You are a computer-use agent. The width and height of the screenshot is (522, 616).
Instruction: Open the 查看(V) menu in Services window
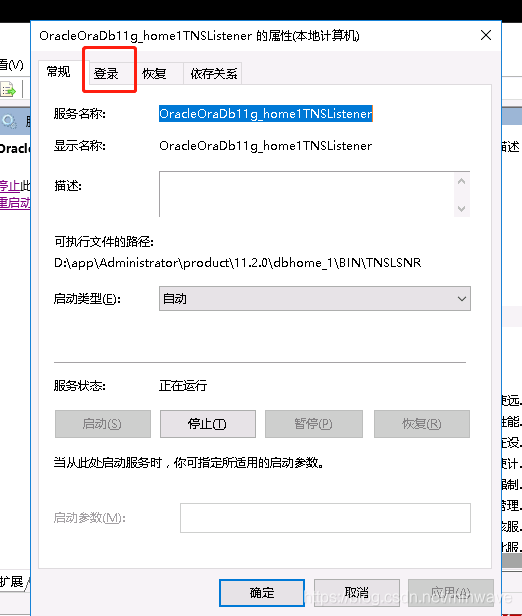12,64
